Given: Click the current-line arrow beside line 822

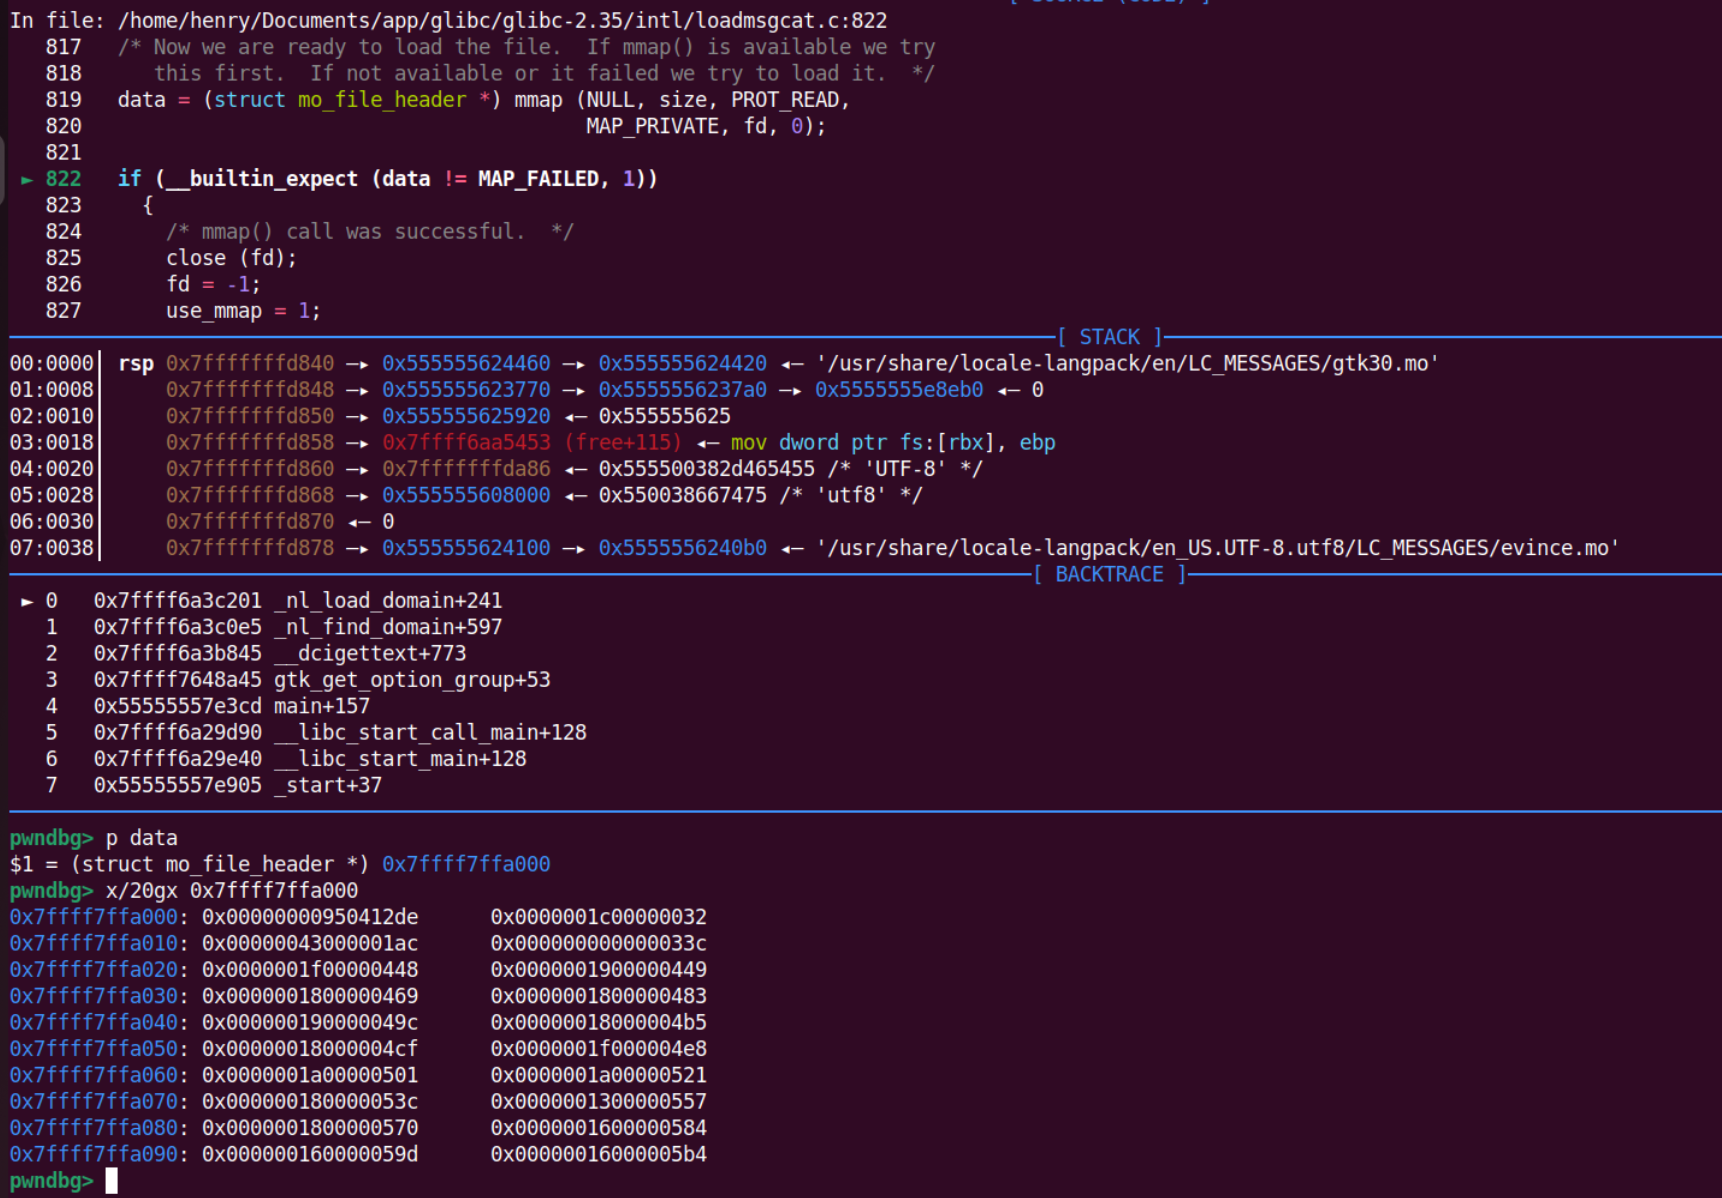Looking at the screenshot, I should (27, 180).
